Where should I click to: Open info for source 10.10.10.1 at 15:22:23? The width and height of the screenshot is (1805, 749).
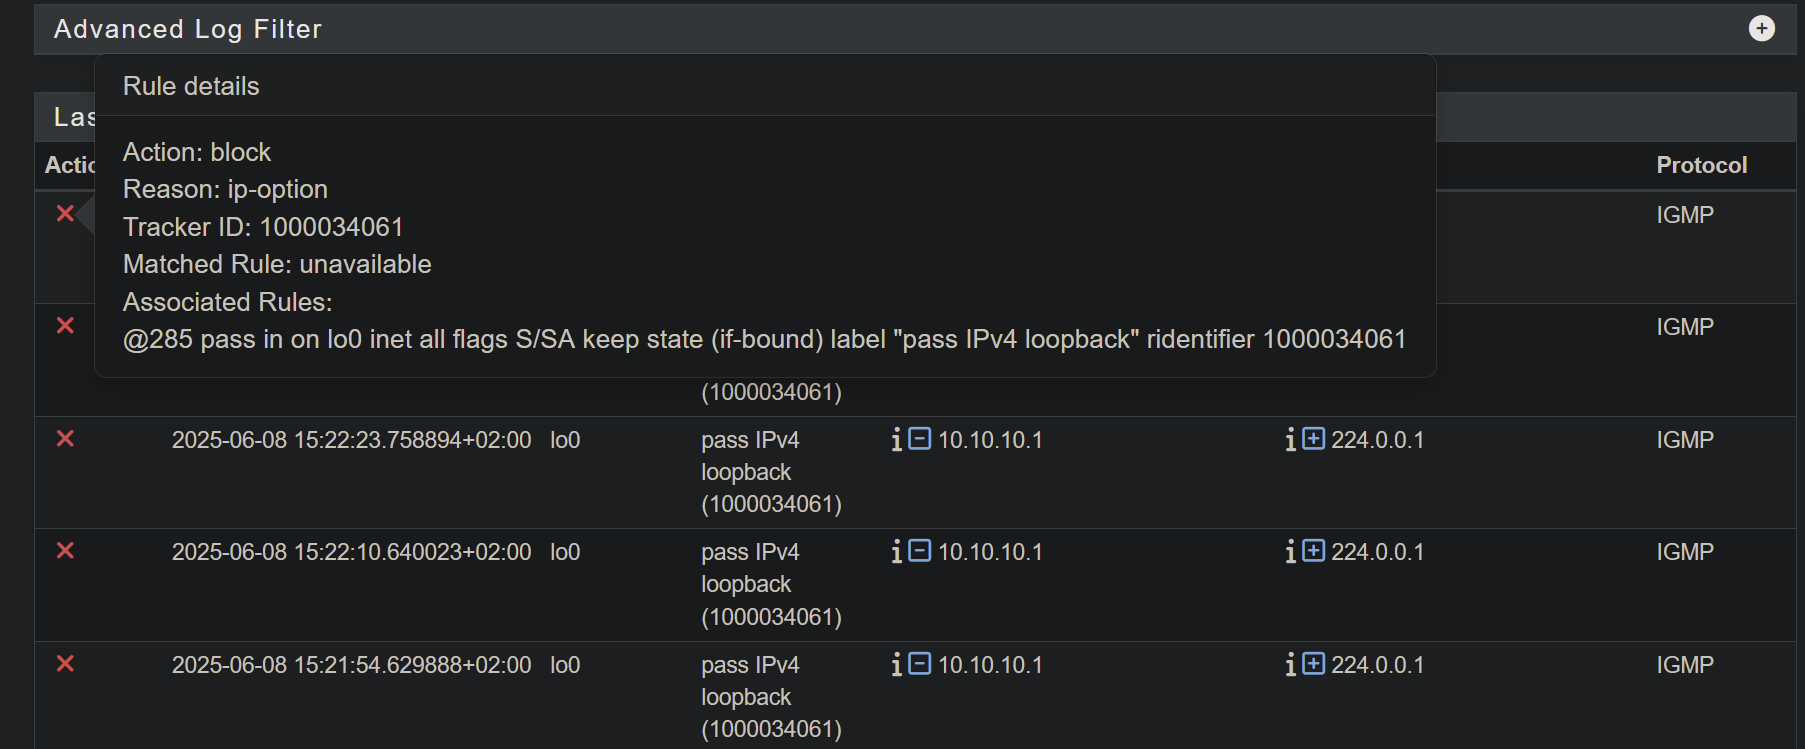pyautogui.click(x=897, y=439)
